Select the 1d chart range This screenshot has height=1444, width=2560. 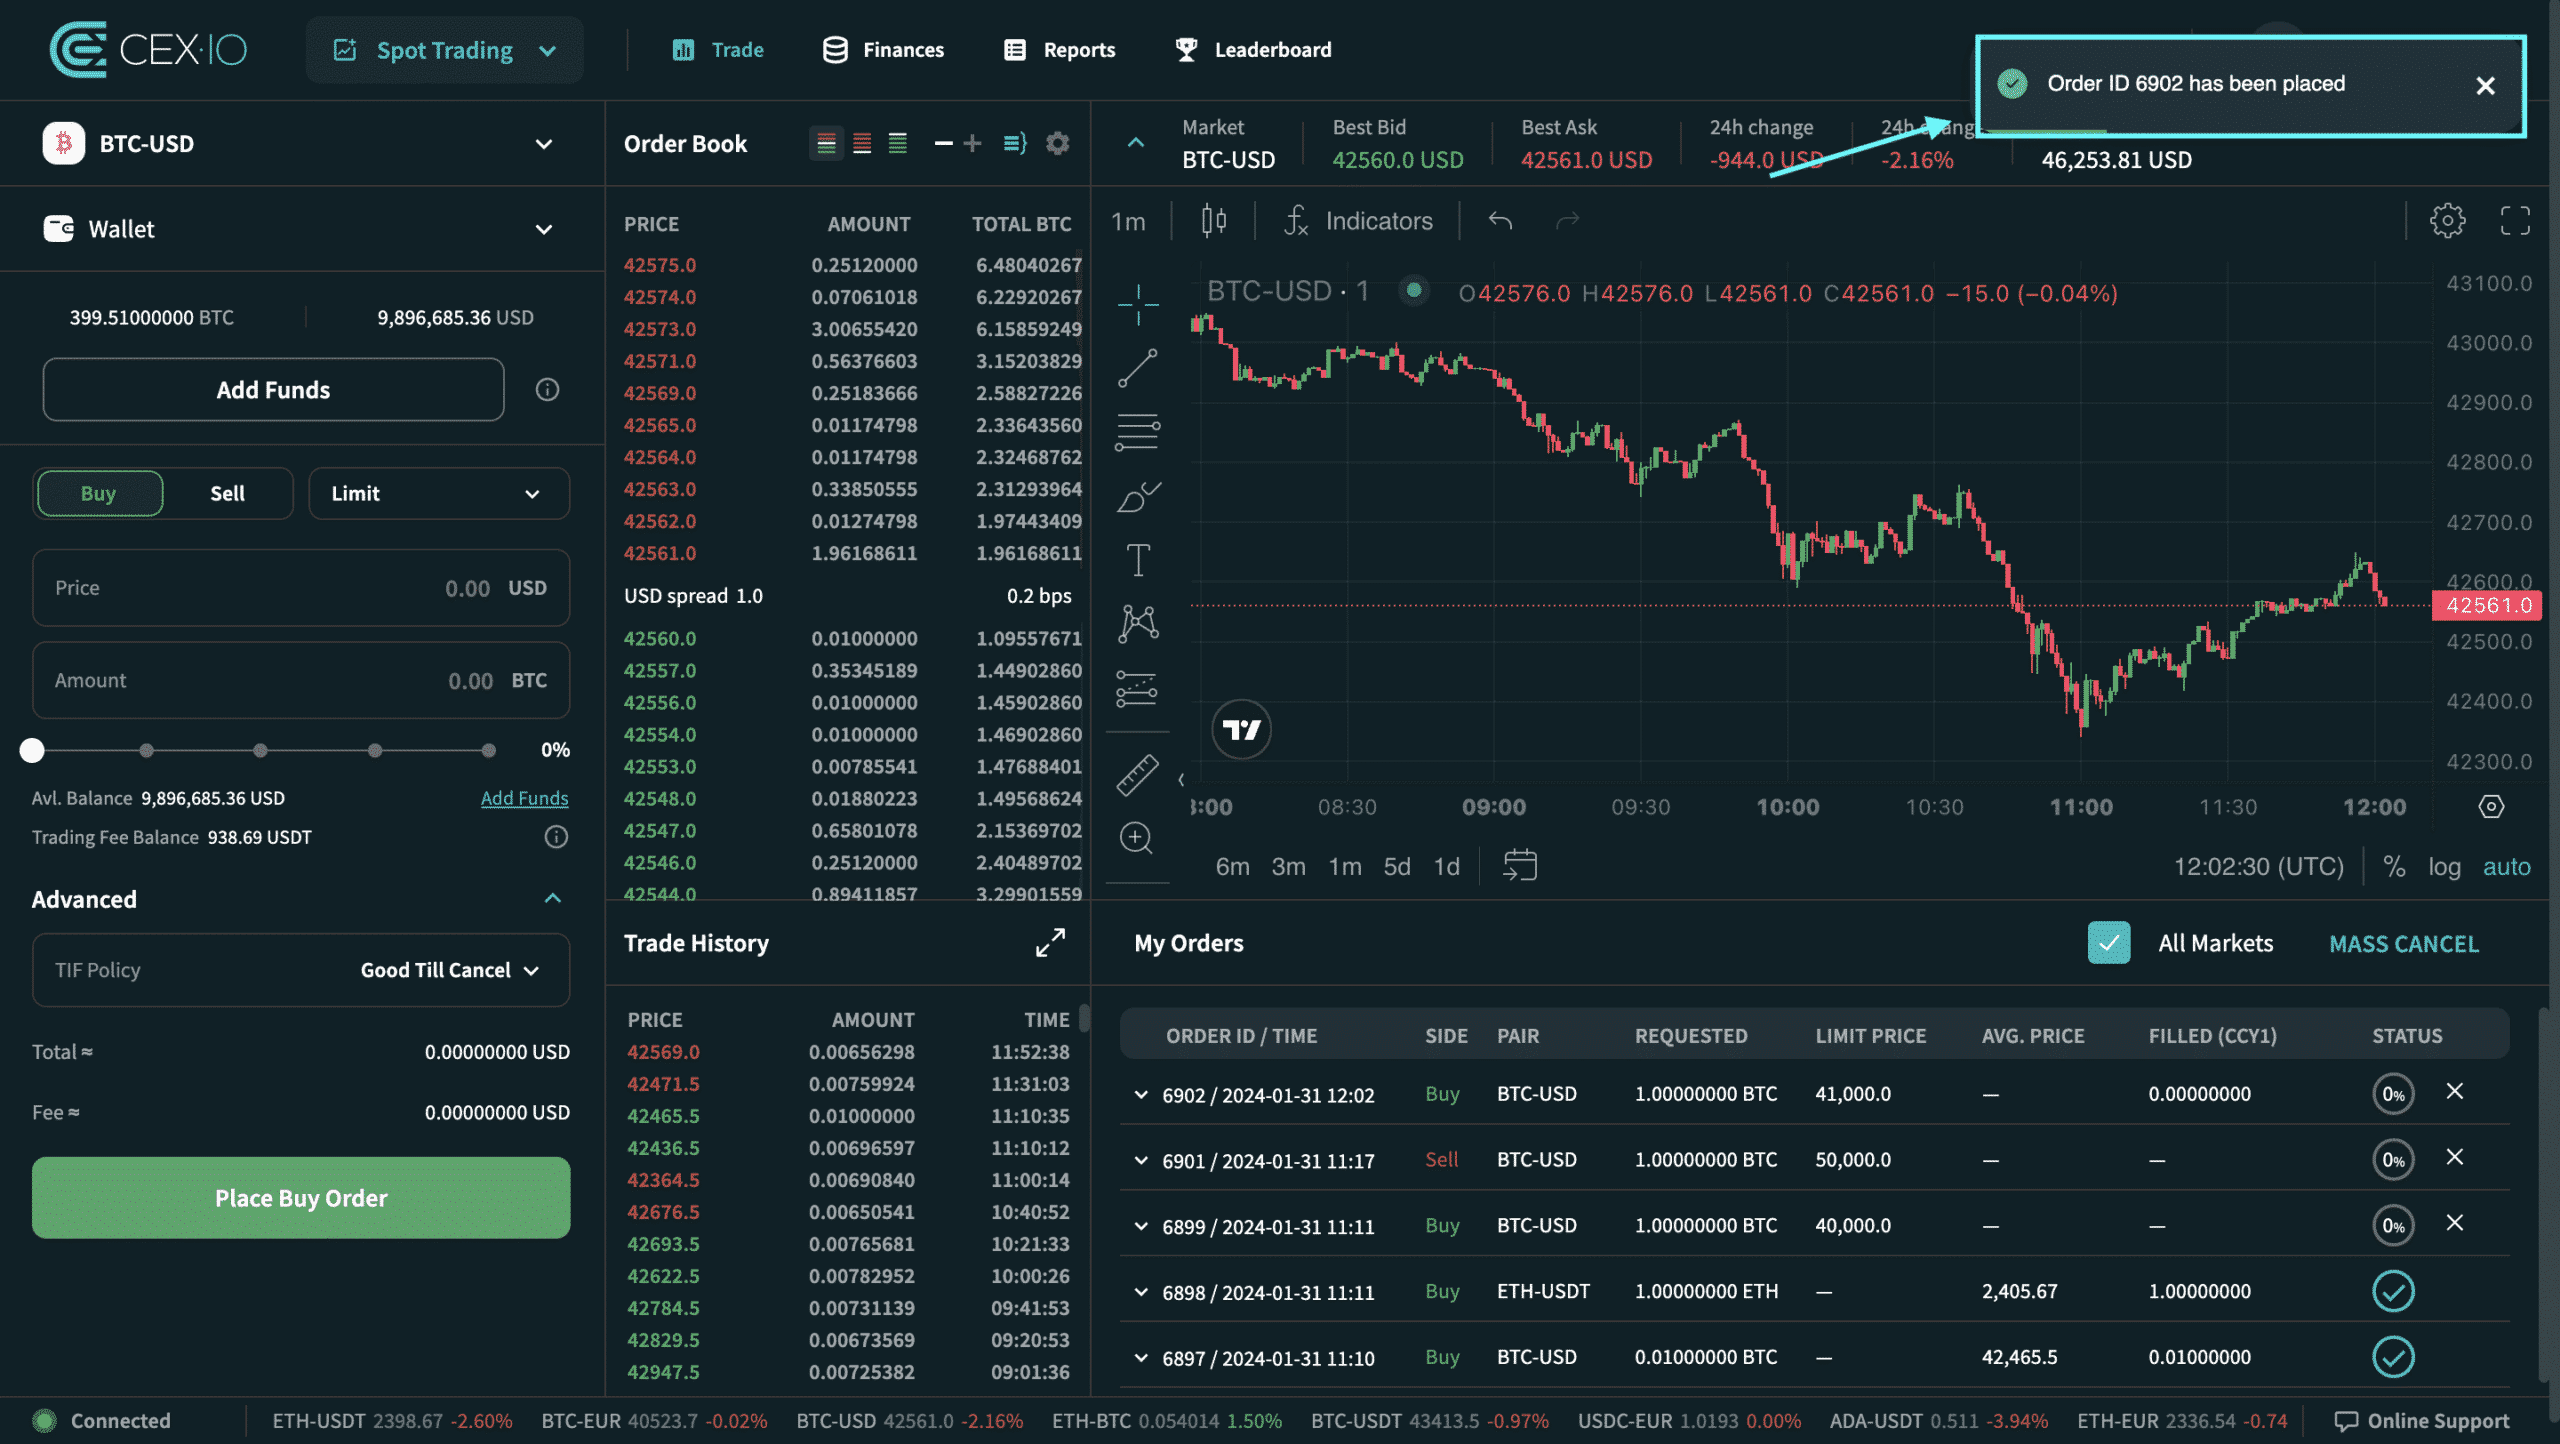tap(1446, 866)
